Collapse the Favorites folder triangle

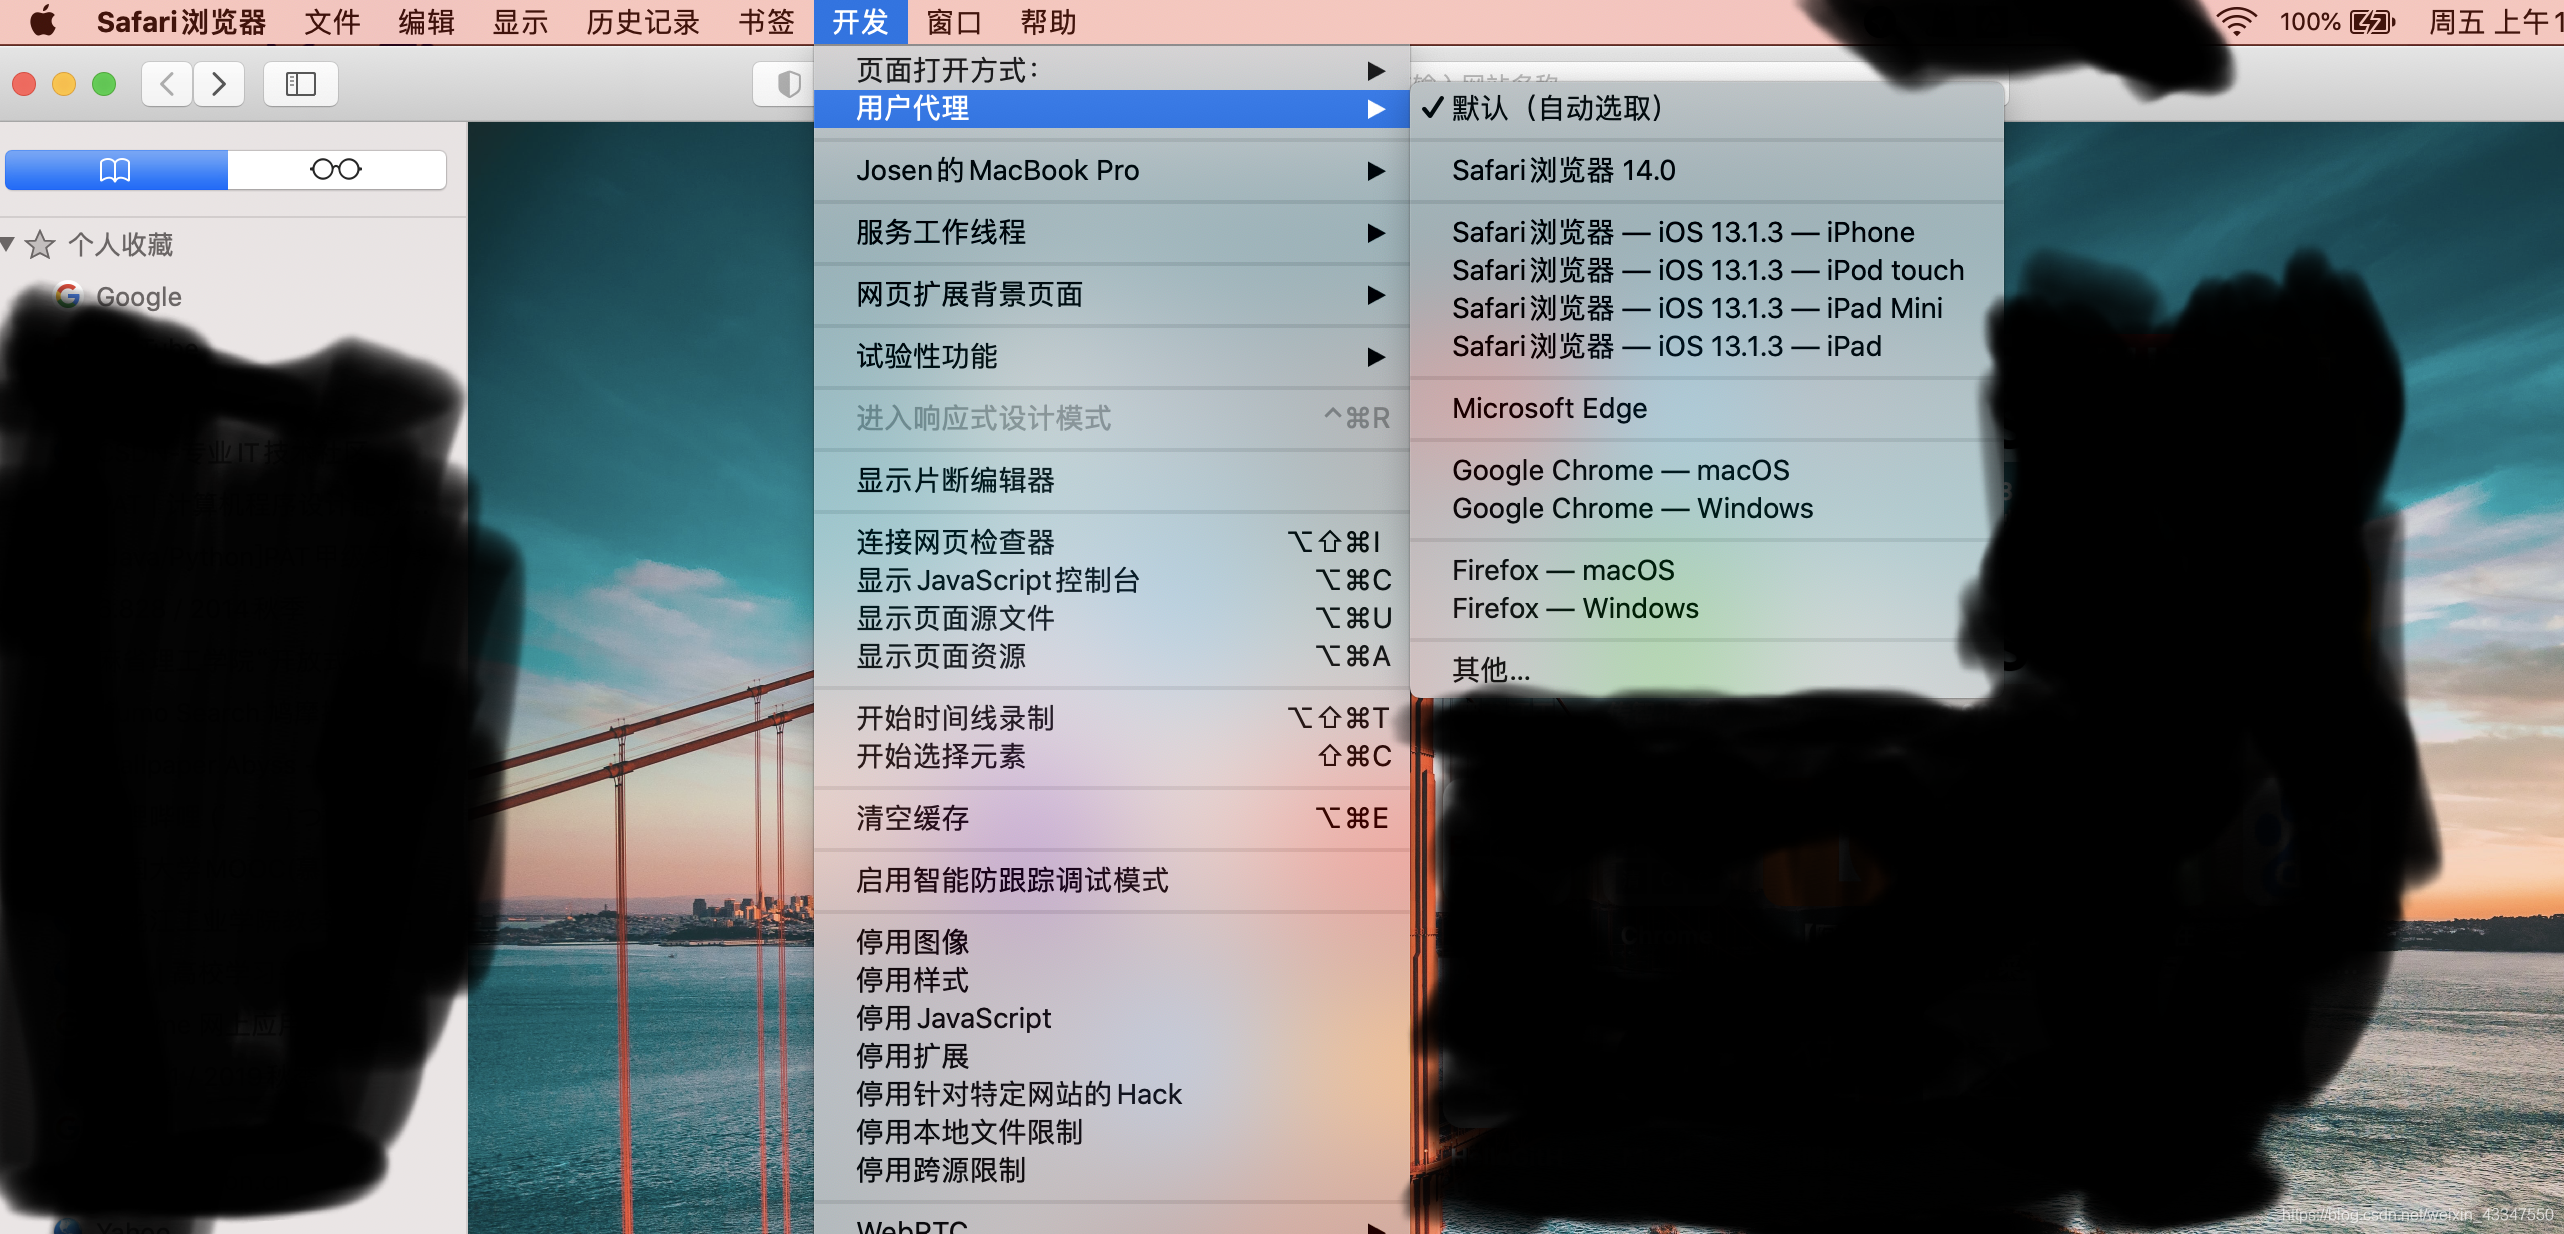[8, 244]
